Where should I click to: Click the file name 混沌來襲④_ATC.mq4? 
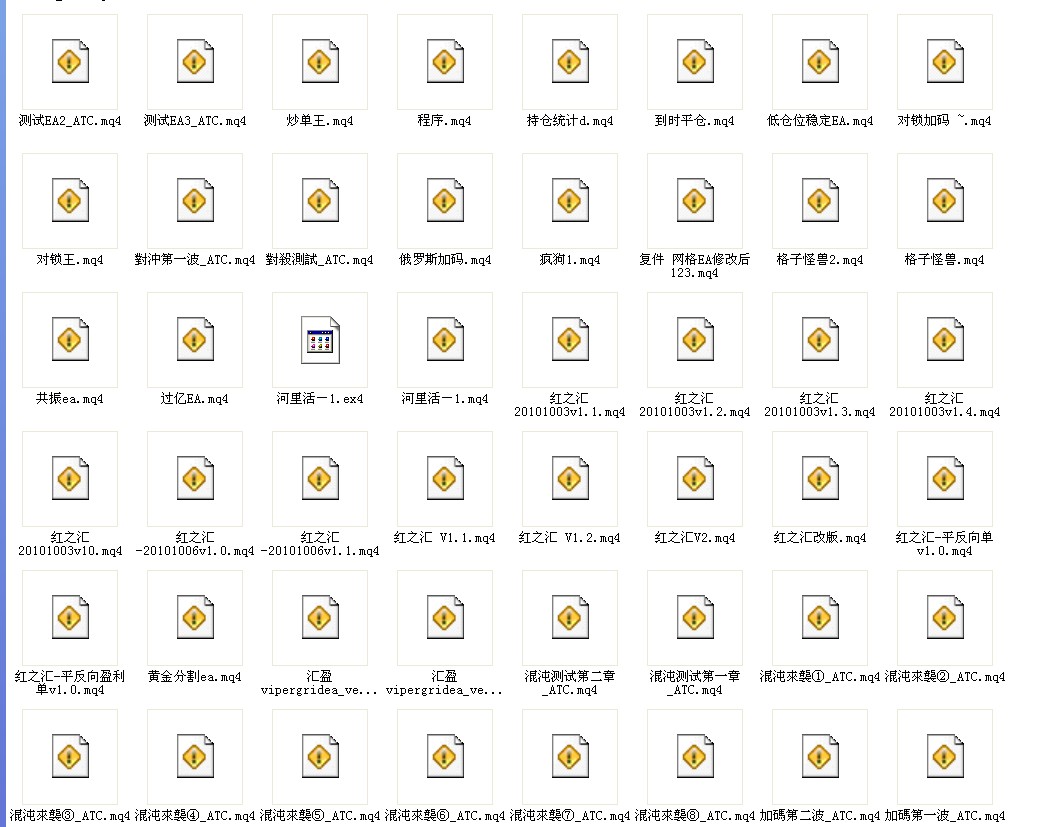(x=195, y=816)
